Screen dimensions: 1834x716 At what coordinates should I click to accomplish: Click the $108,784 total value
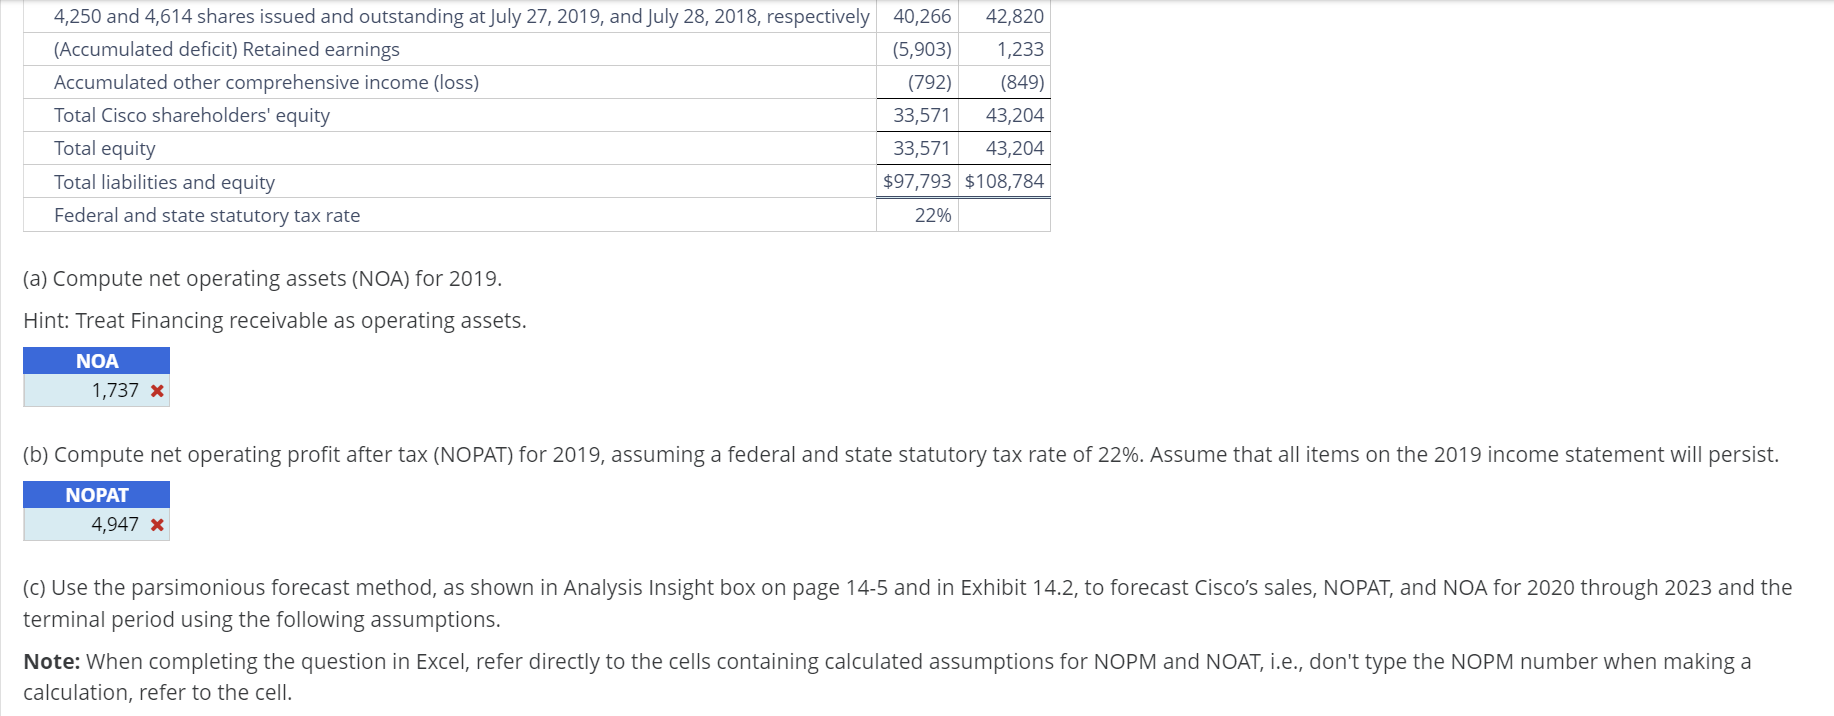pyautogui.click(x=1004, y=181)
